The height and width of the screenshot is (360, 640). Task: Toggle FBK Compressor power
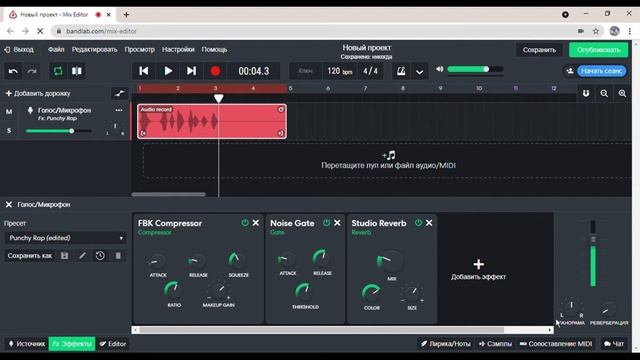click(x=245, y=223)
